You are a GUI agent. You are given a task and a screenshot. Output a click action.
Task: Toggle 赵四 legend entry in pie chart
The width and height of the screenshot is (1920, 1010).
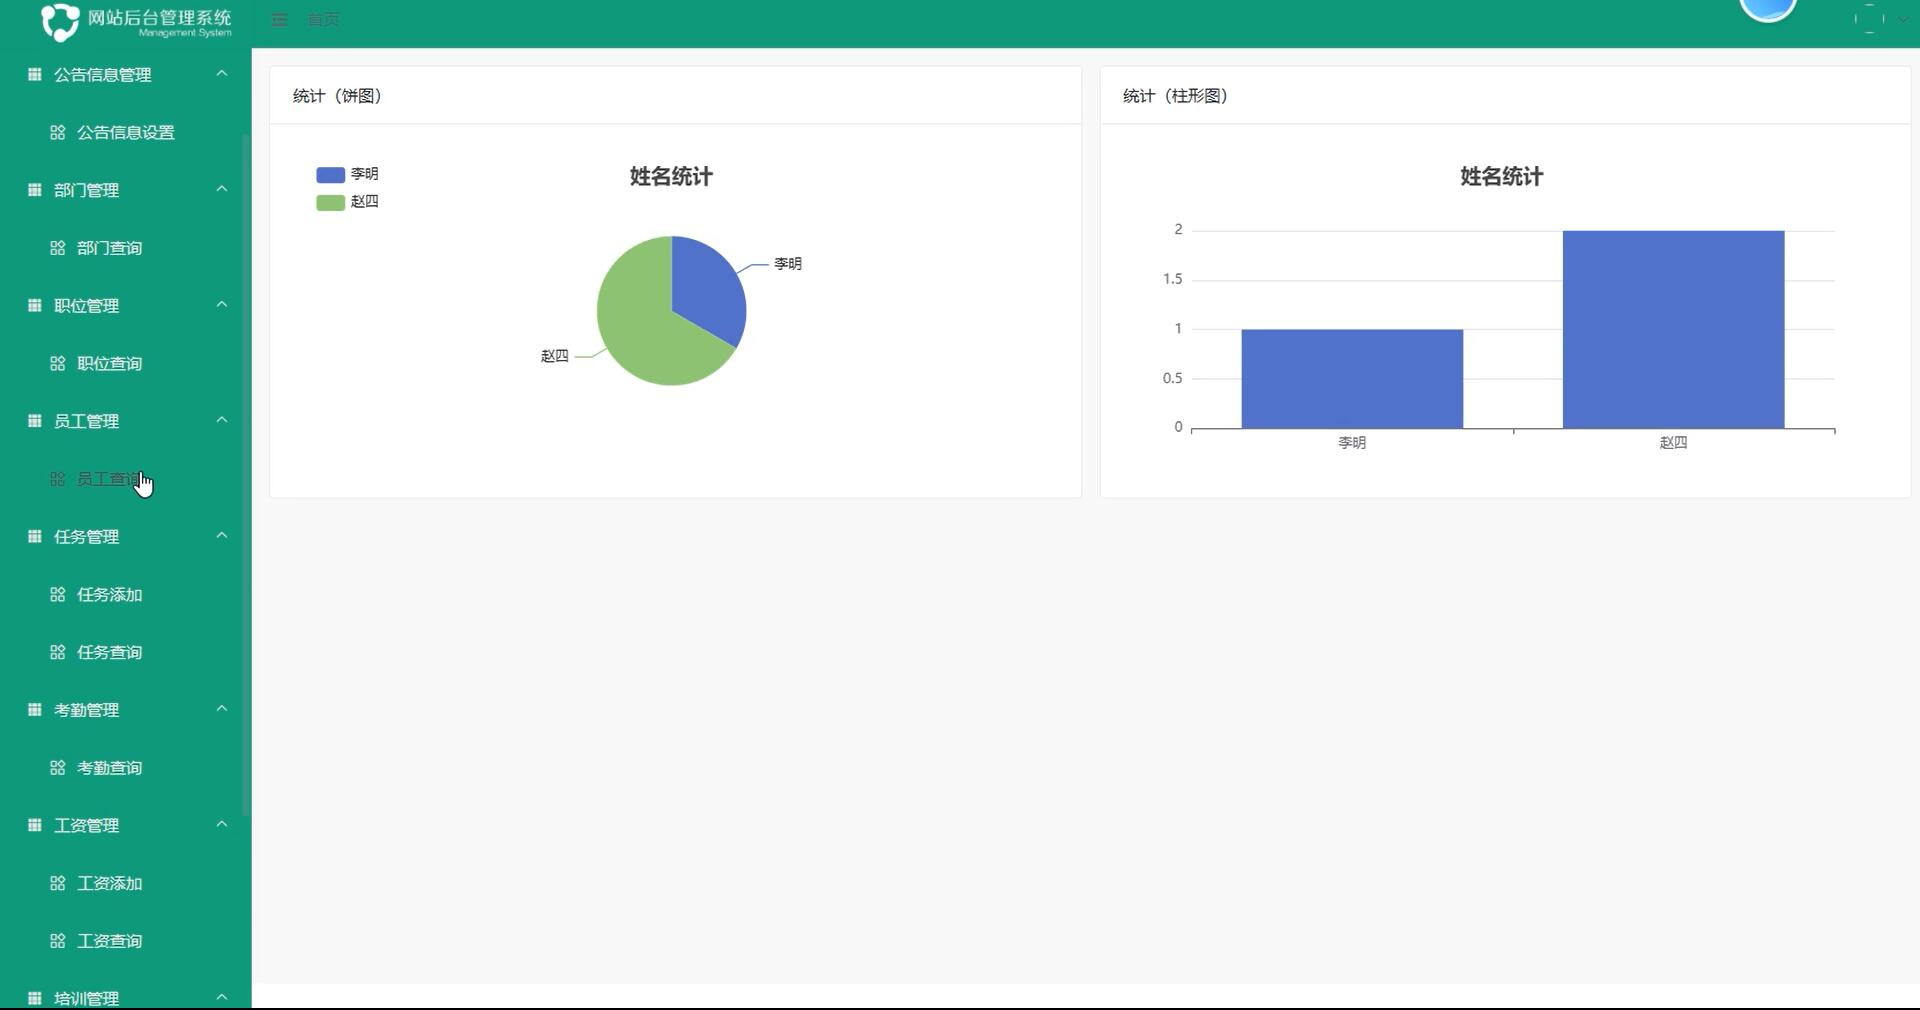pyautogui.click(x=347, y=202)
